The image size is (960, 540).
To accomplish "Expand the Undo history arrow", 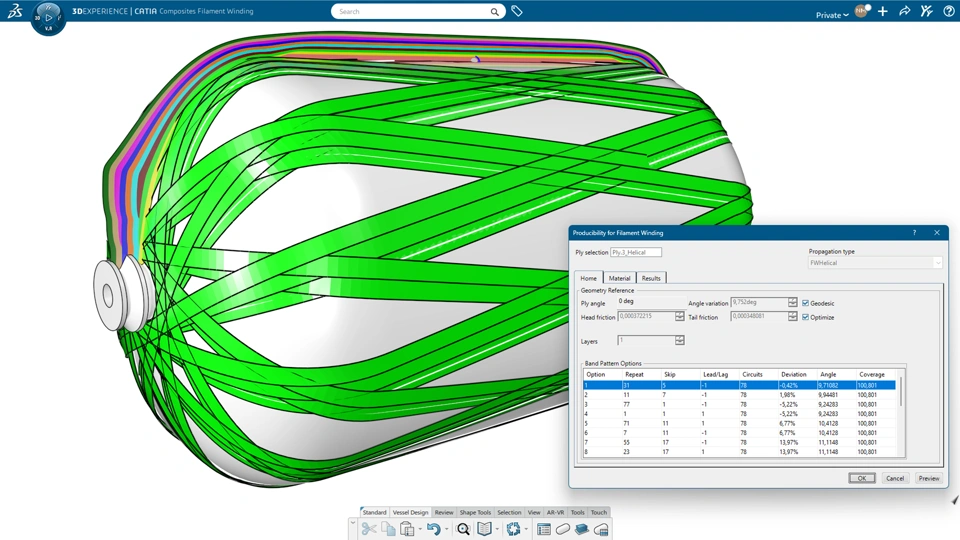I will (446, 530).
